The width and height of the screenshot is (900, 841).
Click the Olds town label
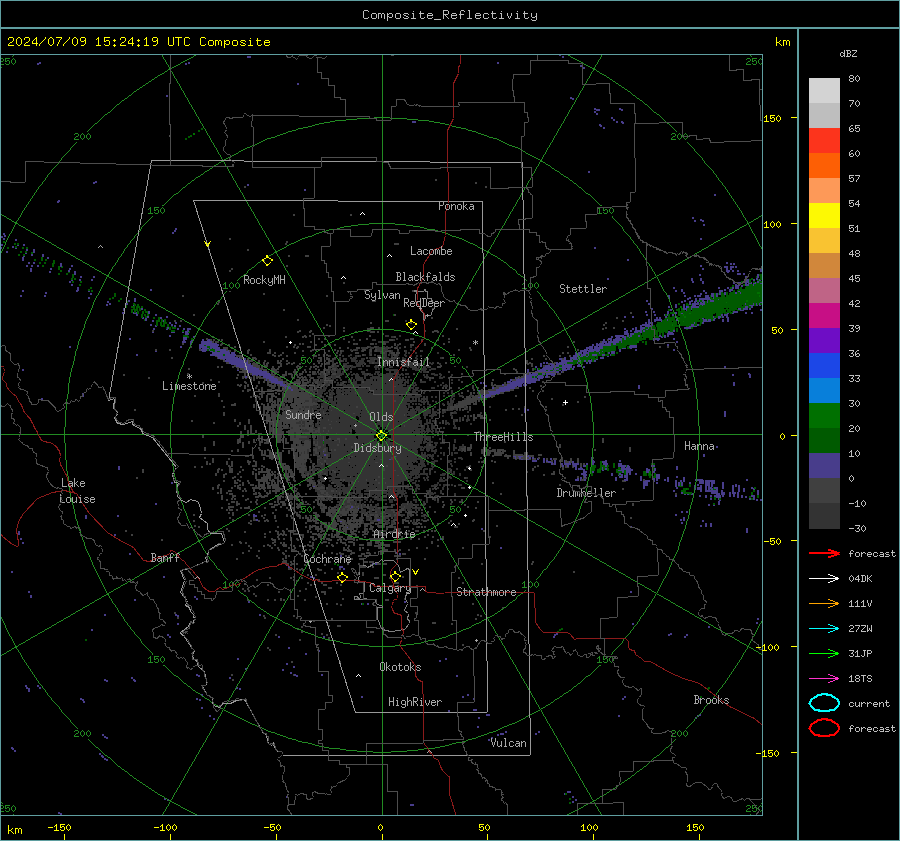tap(381, 417)
